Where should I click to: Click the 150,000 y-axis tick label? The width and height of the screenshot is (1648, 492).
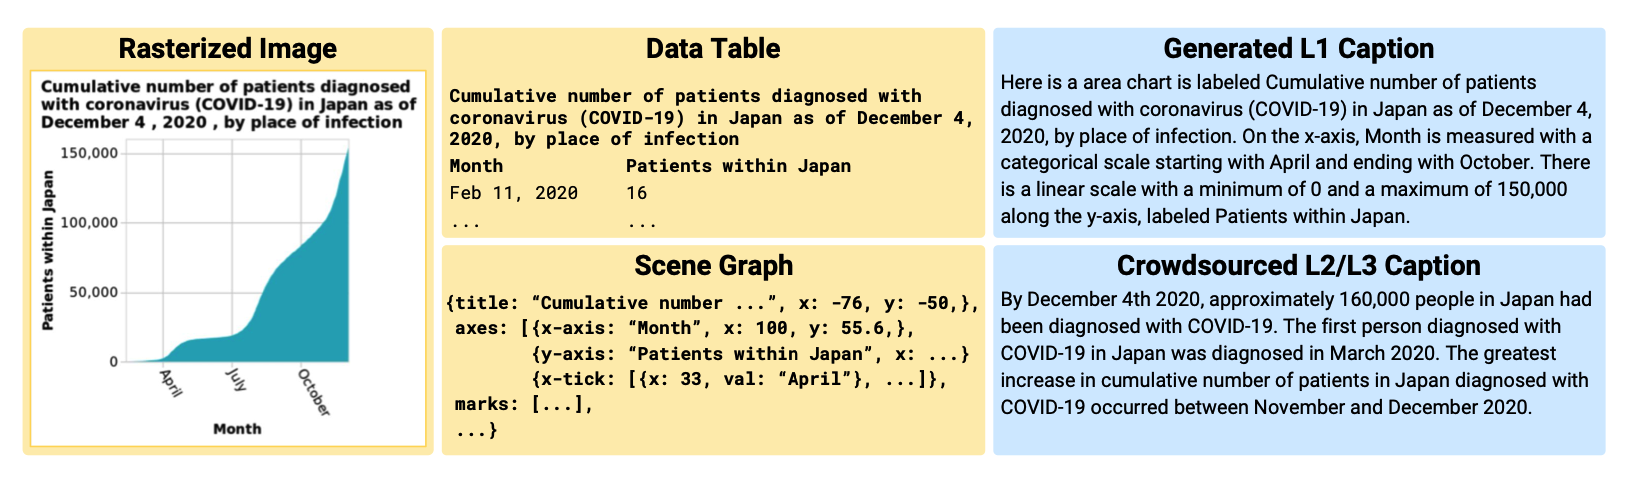[89, 153]
